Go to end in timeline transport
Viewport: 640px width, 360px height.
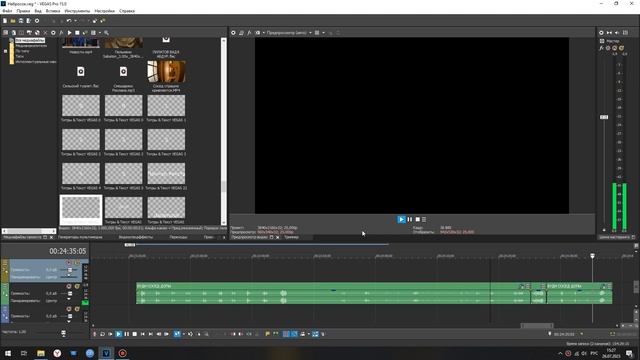(151, 334)
